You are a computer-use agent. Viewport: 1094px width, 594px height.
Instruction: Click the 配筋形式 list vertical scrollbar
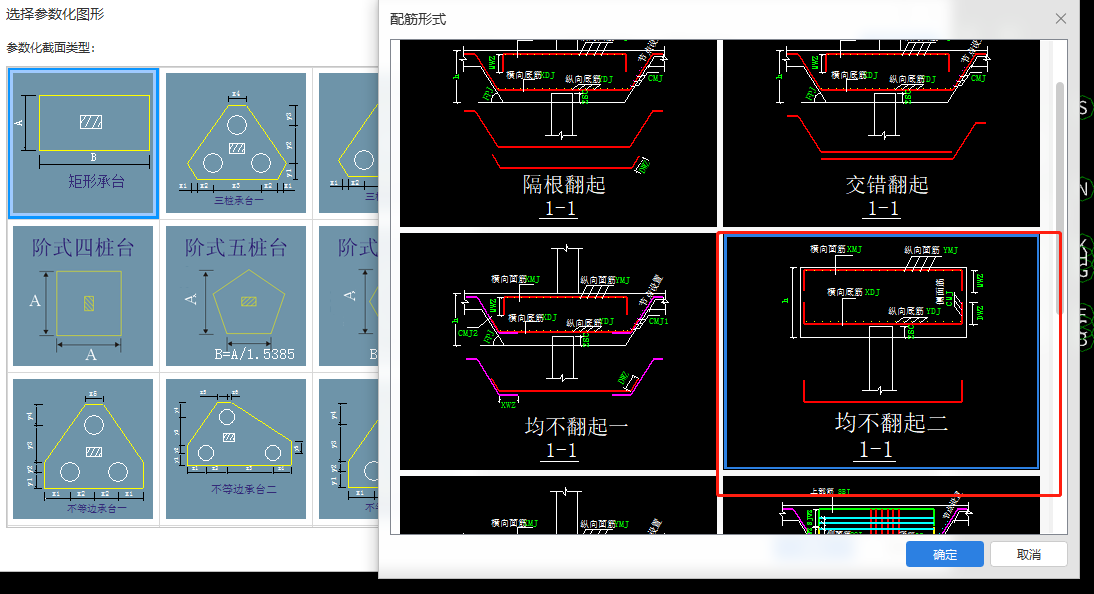[x=1060, y=198]
